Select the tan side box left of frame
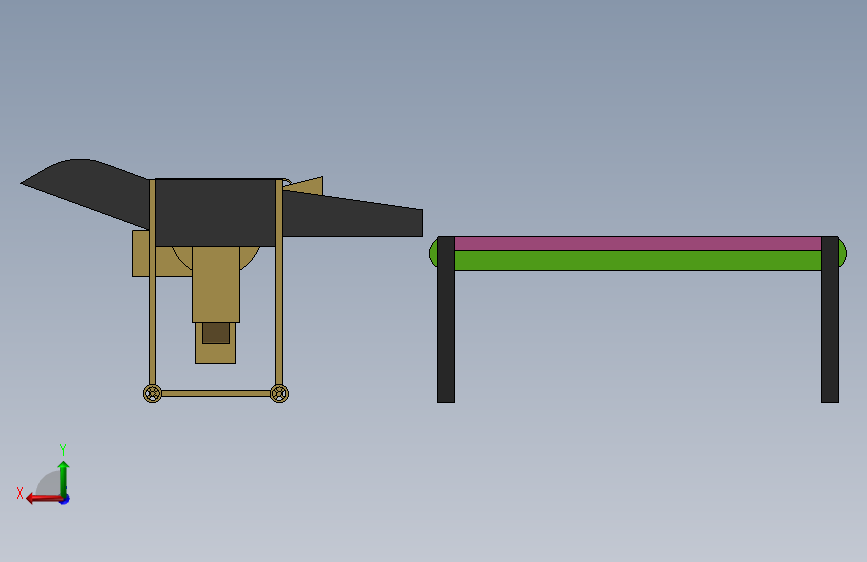The width and height of the screenshot is (867, 562). click(x=140, y=253)
